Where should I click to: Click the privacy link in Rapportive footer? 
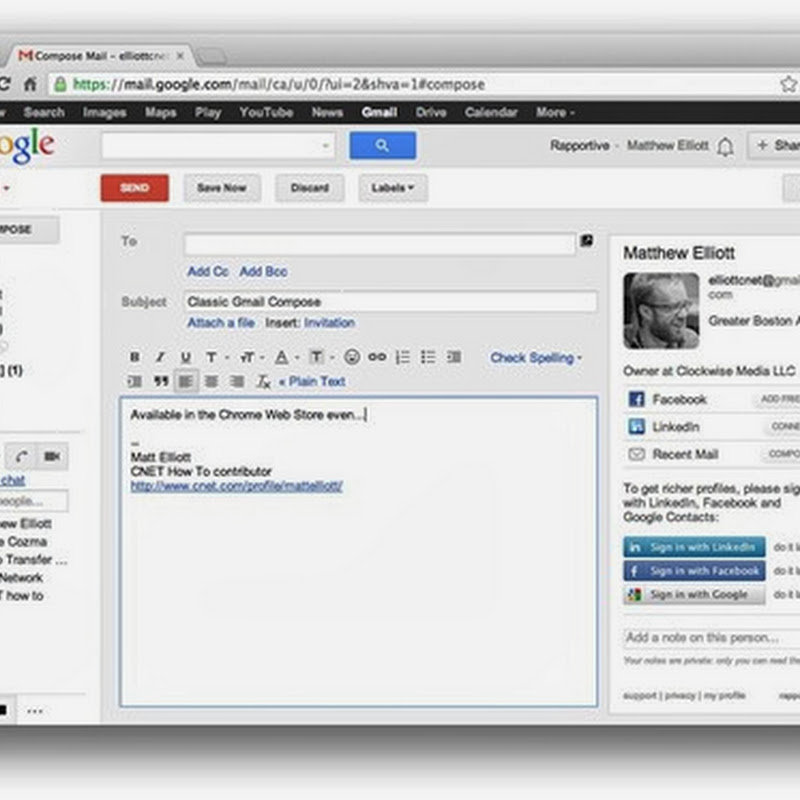(681, 695)
